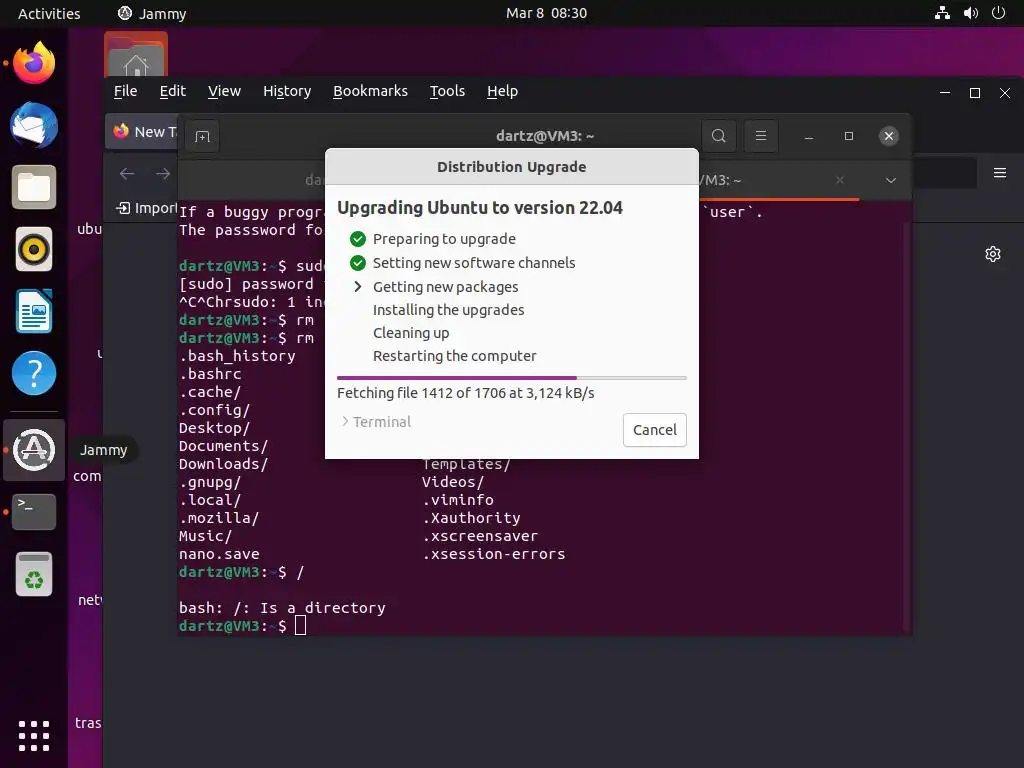This screenshot has width=1024, height=768.
Task: Click .xsession-errors in terminal output
Action: pos(494,554)
